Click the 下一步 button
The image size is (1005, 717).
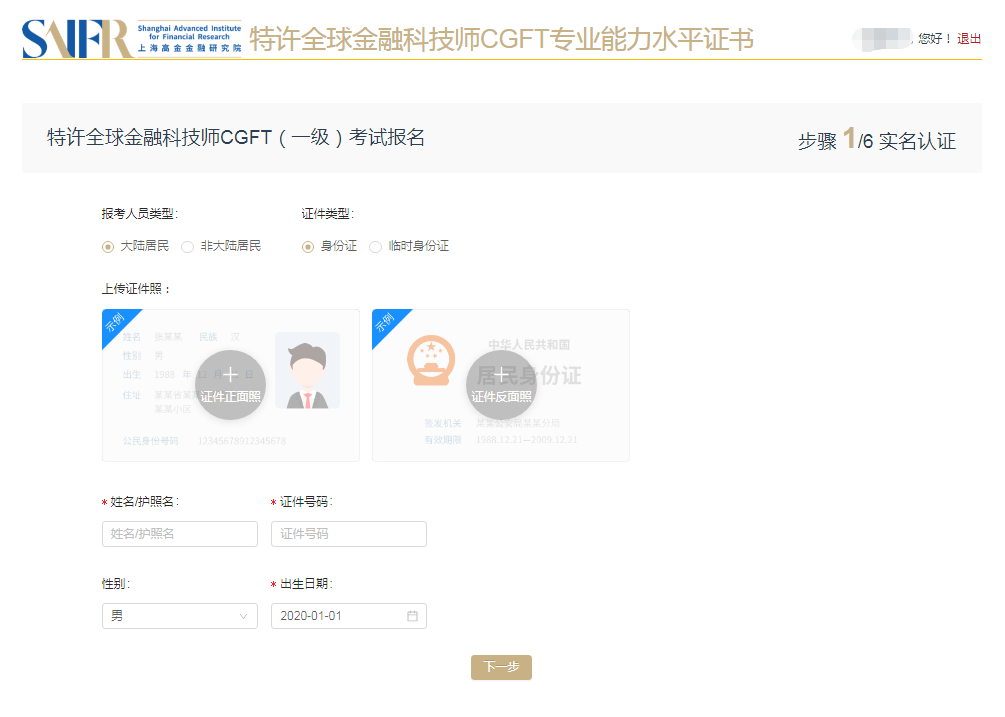coord(501,667)
